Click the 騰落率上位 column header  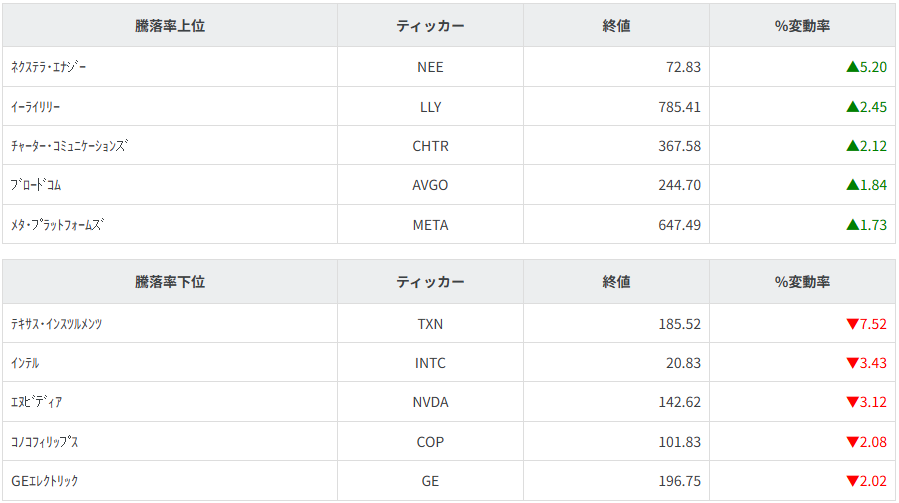[x=170, y=26]
